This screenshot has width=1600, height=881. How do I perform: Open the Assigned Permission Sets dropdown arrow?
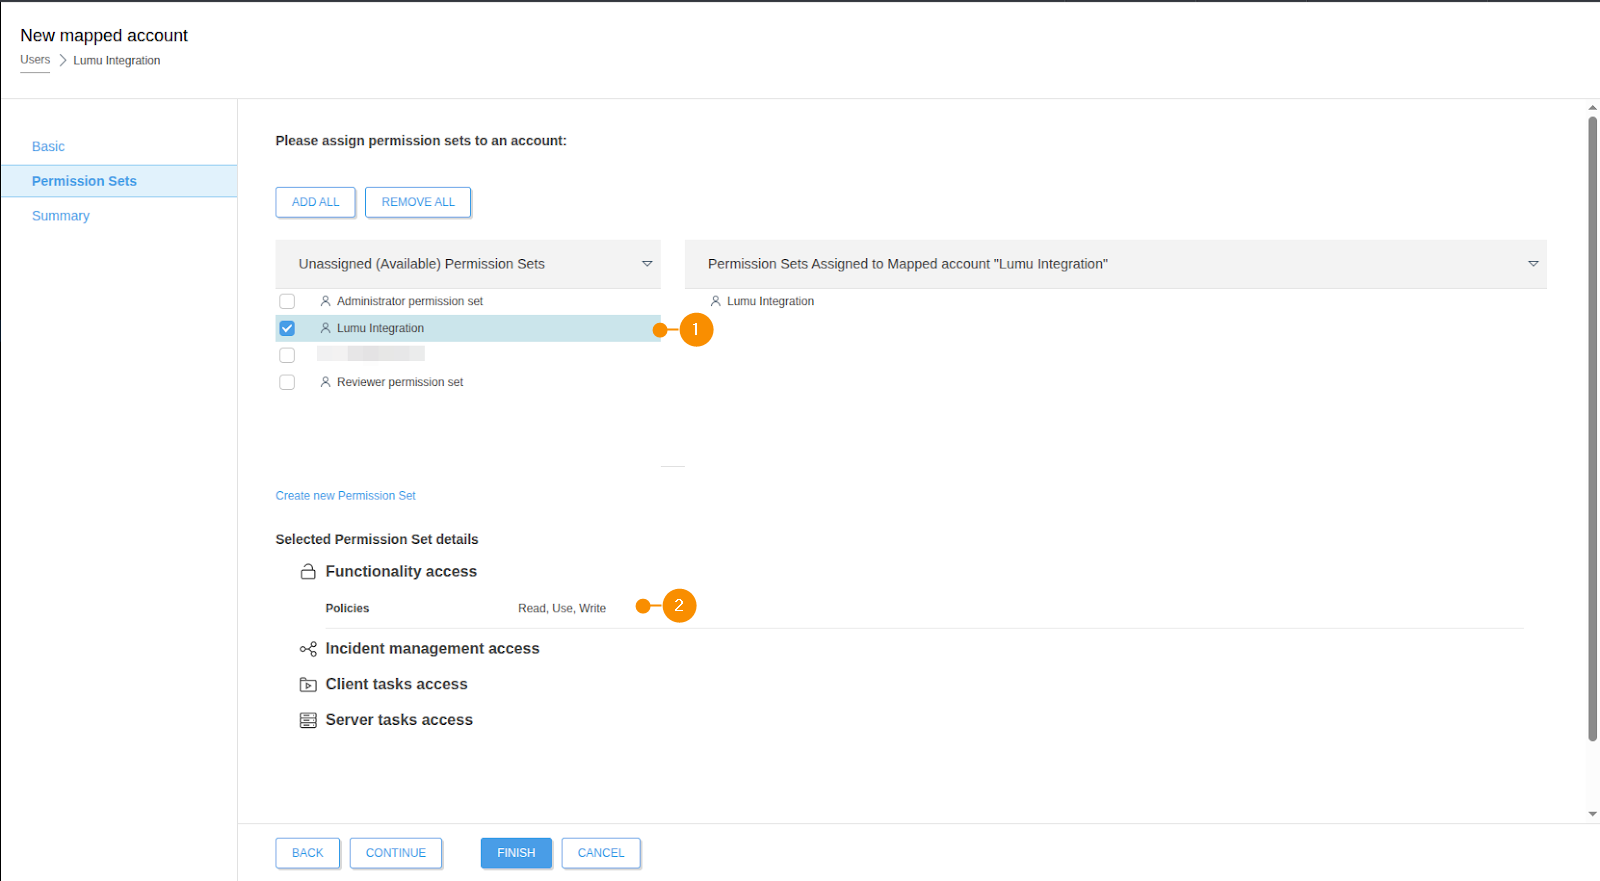pyautogui.click(x=1533, y=264)
